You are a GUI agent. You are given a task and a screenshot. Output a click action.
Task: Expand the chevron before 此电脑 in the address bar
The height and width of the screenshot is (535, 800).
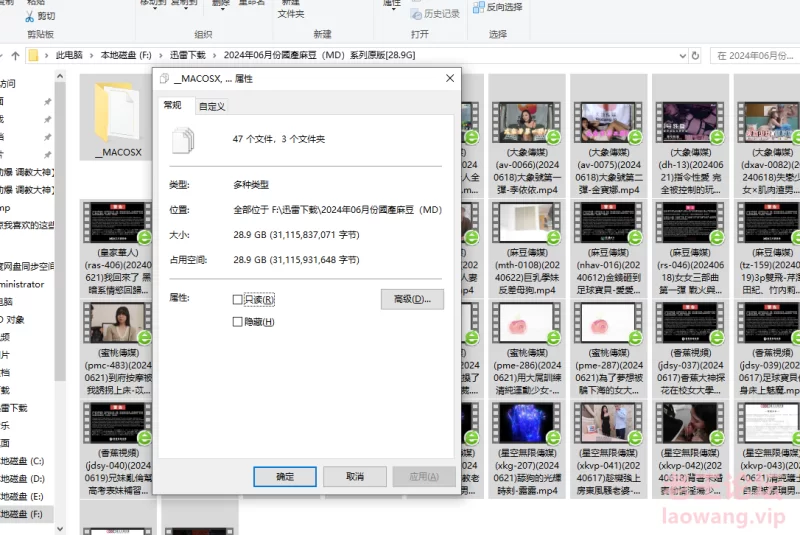(x=46, y=55)
